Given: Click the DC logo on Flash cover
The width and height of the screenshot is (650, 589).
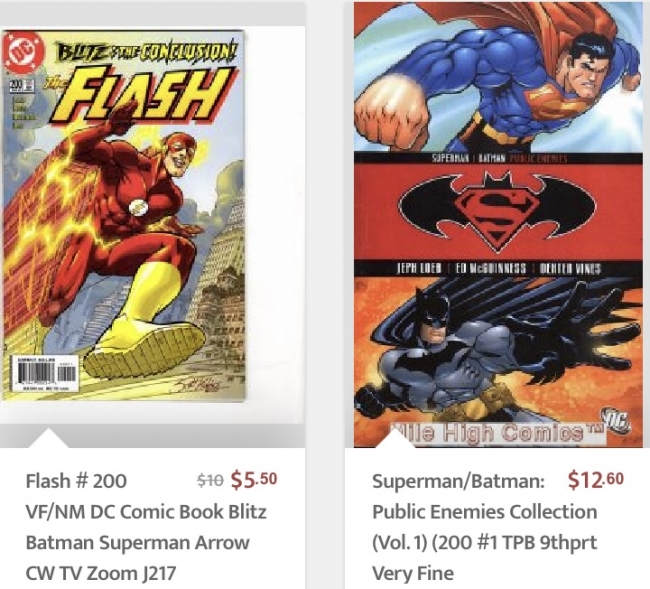Looking at the screenshot, I should 23,53.
